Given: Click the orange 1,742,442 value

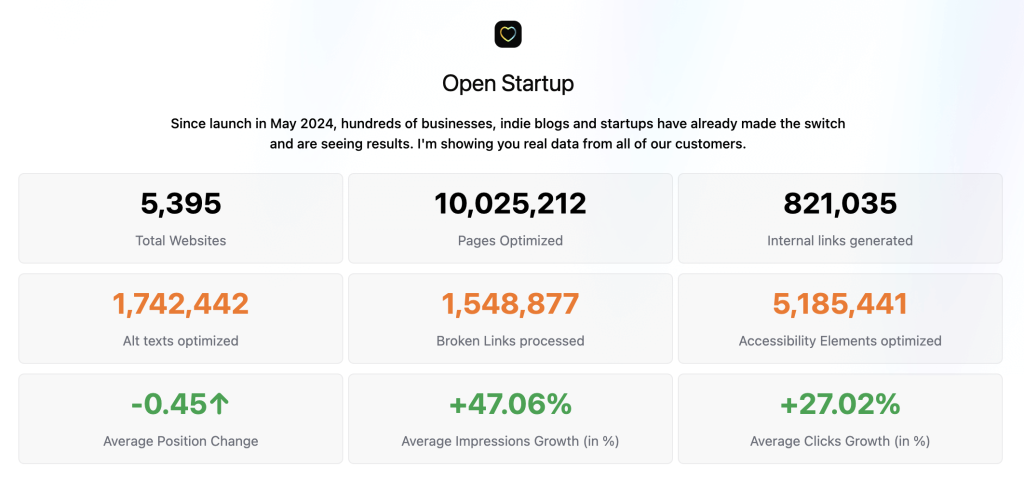Looking at the screenshot, I should pyautogui.click(x=181, y=304).
